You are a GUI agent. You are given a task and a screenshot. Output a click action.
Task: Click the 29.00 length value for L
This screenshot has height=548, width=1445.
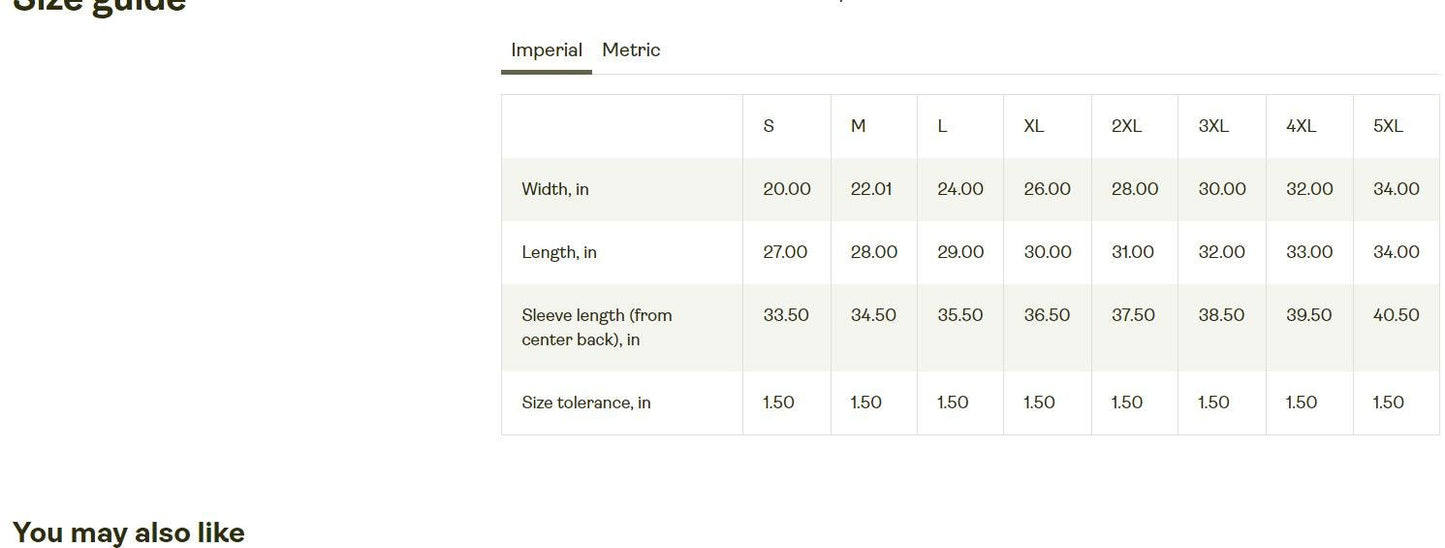(x=960, y=252)
